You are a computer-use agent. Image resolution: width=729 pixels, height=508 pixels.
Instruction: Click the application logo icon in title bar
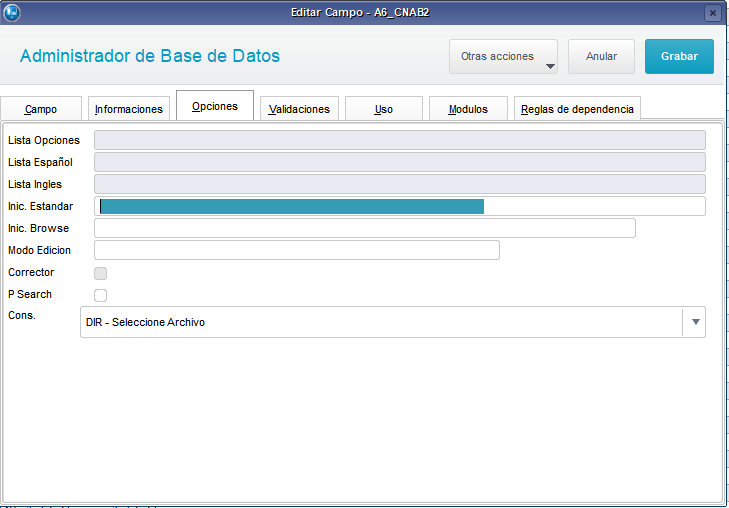point(12,13)
